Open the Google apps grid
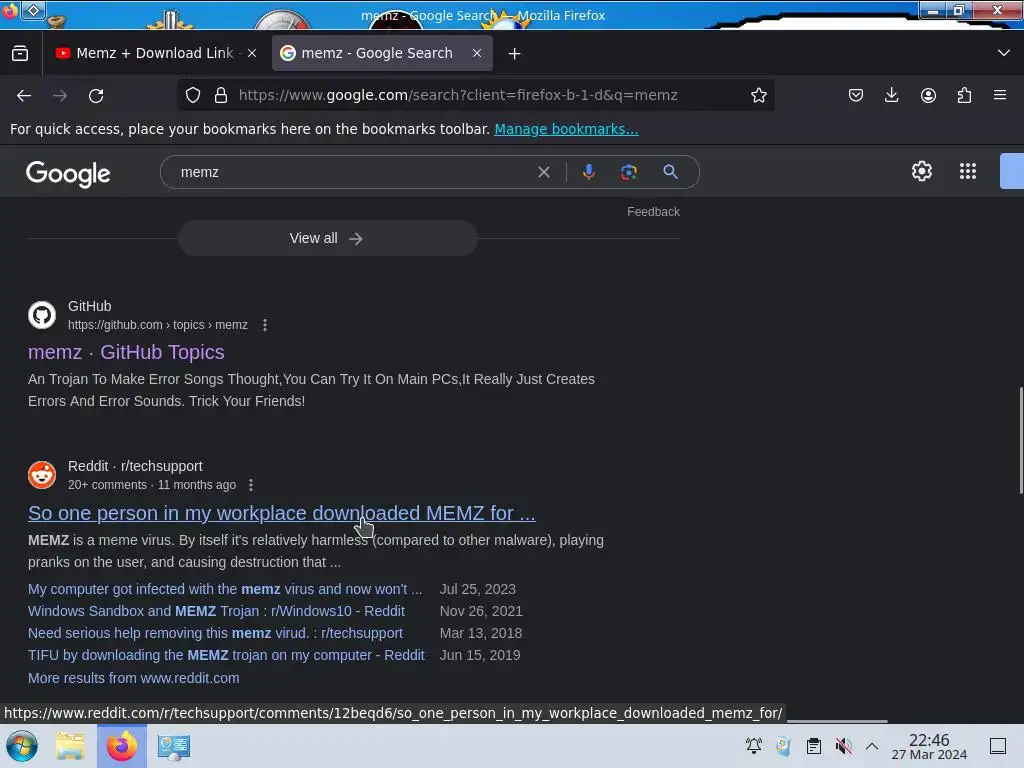Image resolution: width=1024 pixels, height=768 pixels. click(968, 171)
